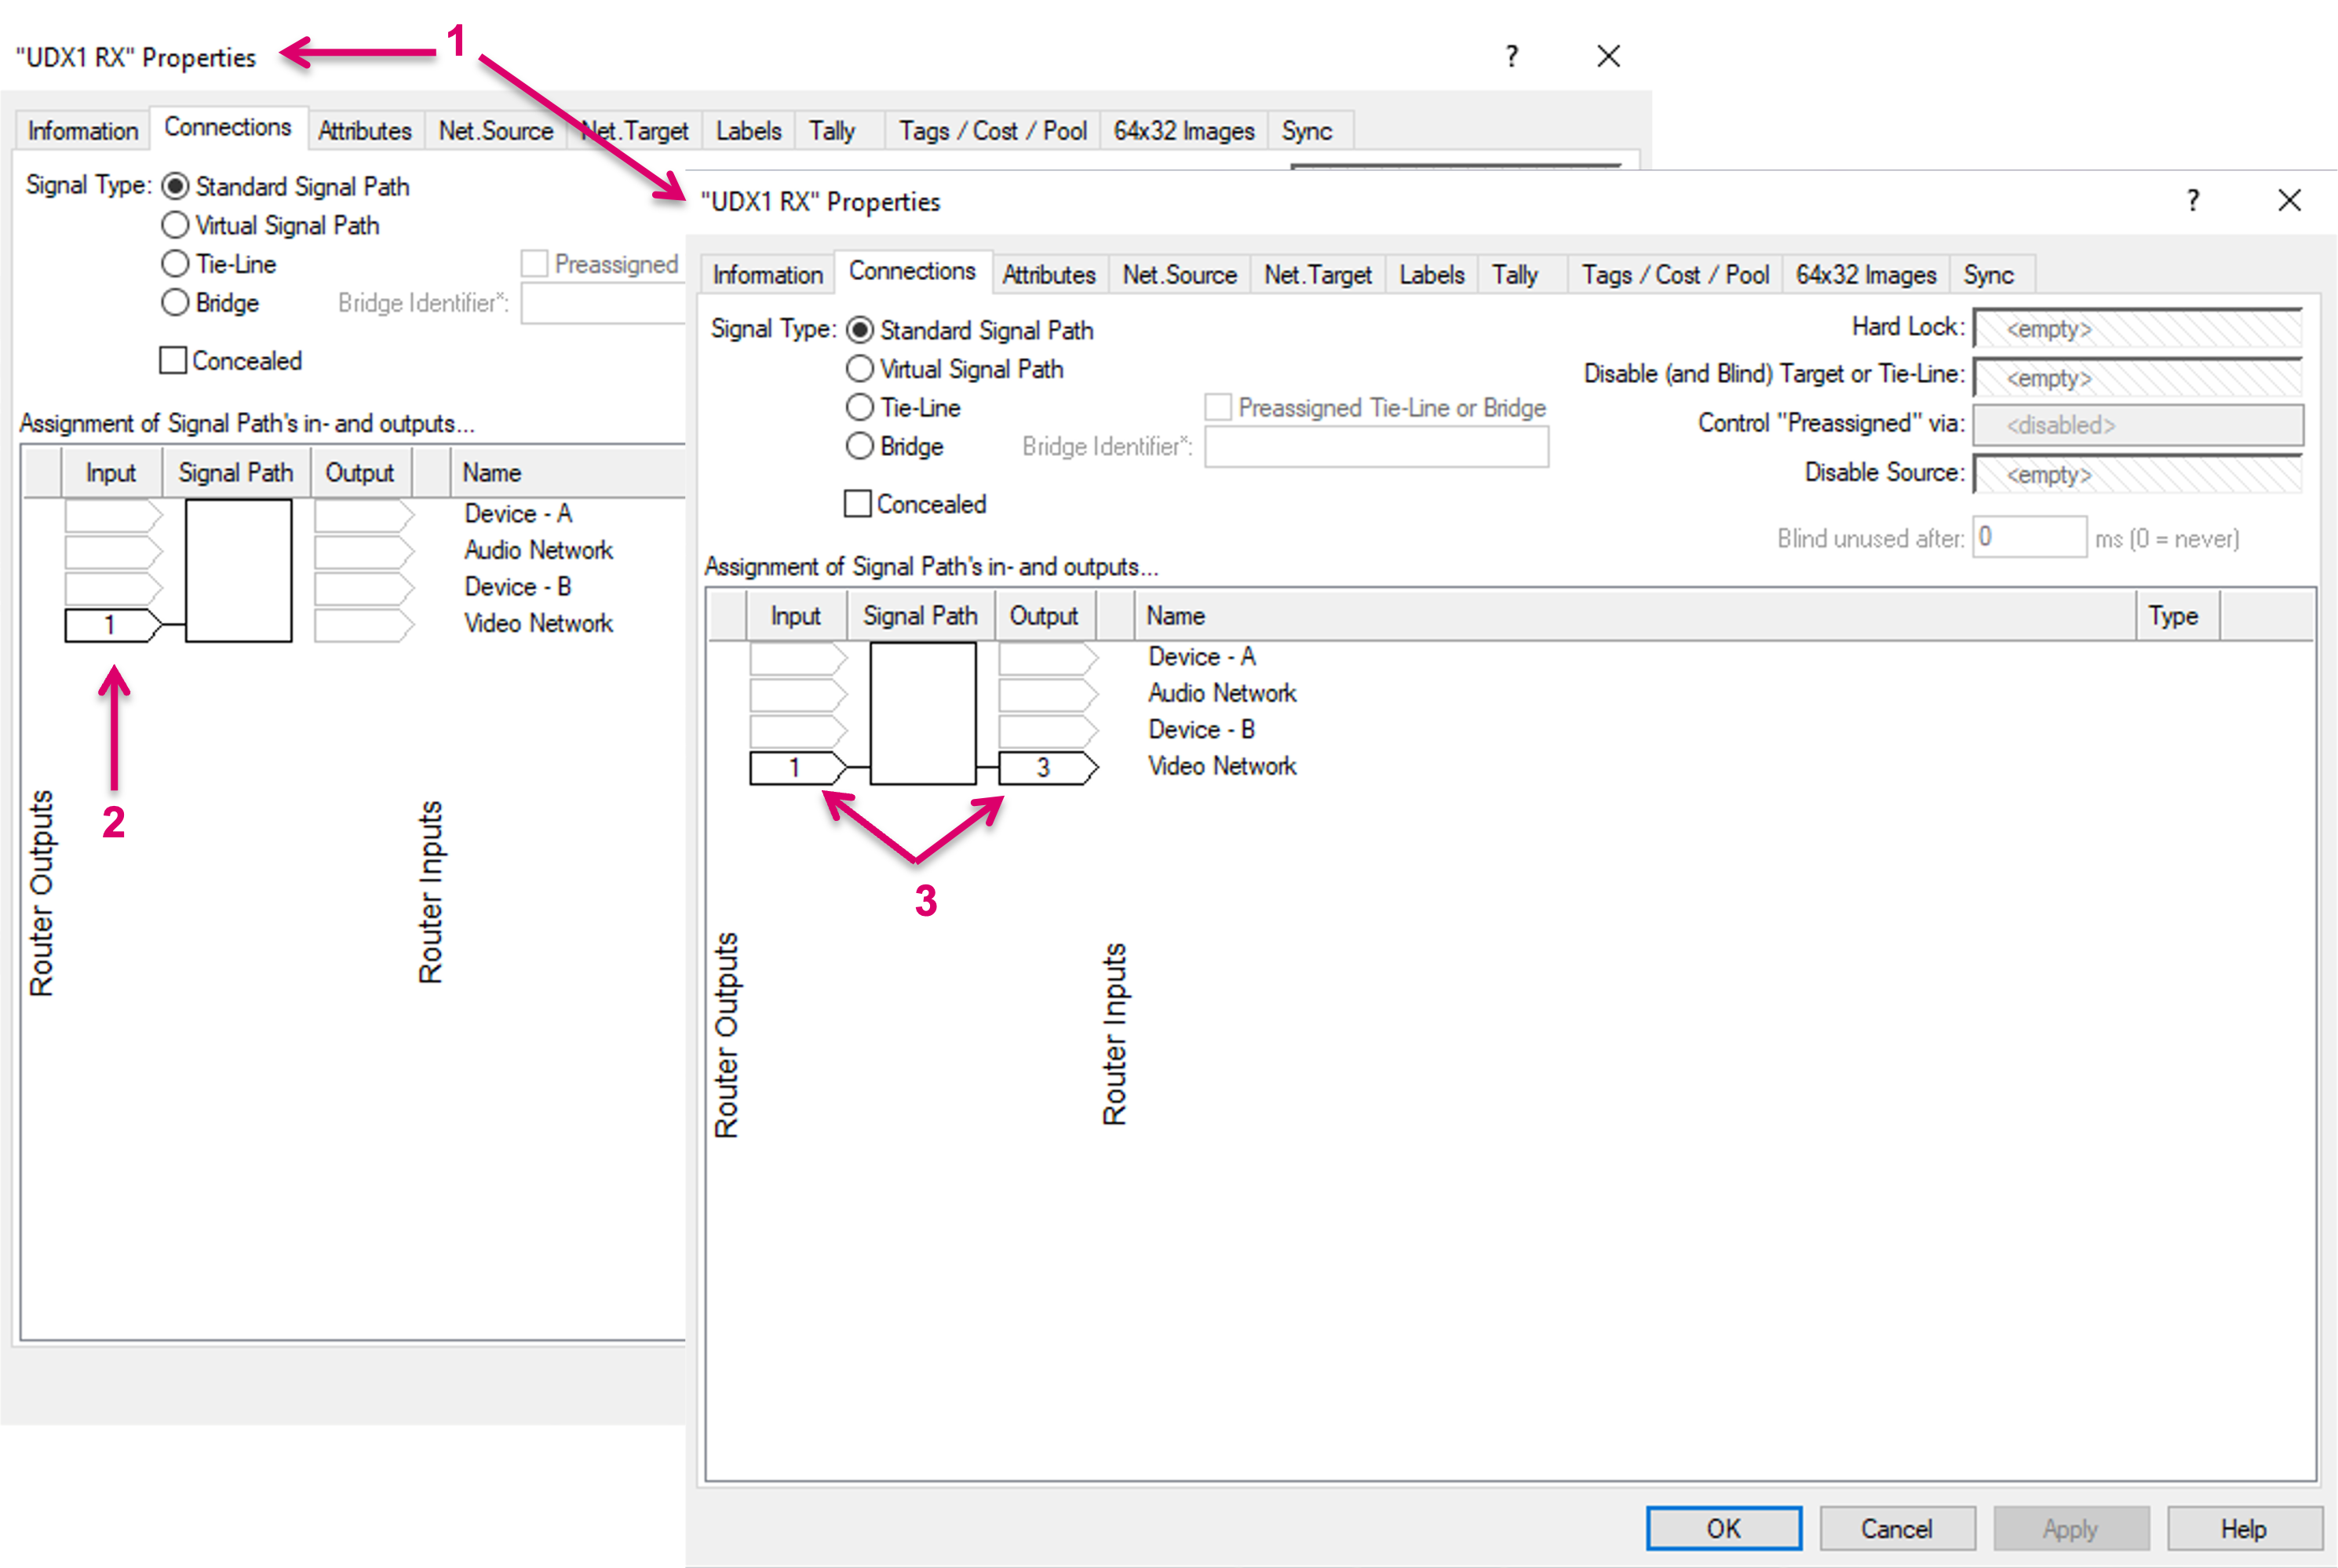This screenshot has height=1568, width=2338.
Task: Open the Hard Lock empty field
Action: 2137,329
